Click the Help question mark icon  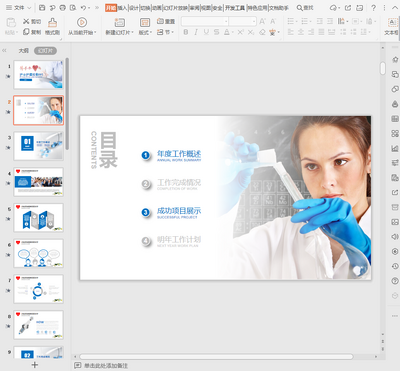[374, 8]
